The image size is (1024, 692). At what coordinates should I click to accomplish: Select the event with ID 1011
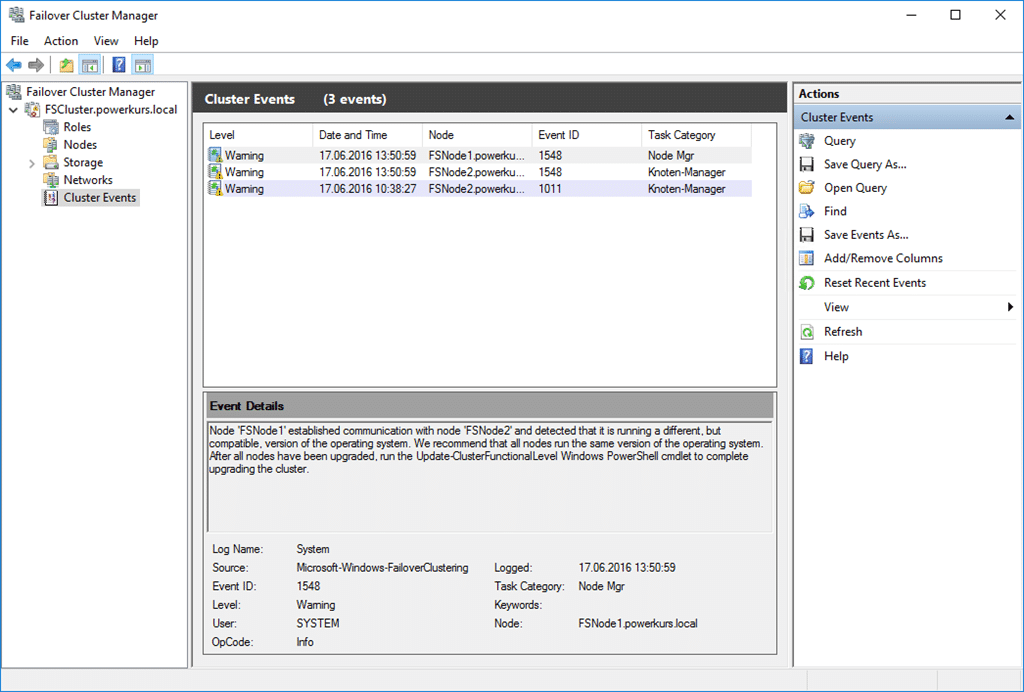(x=478, y=189)
